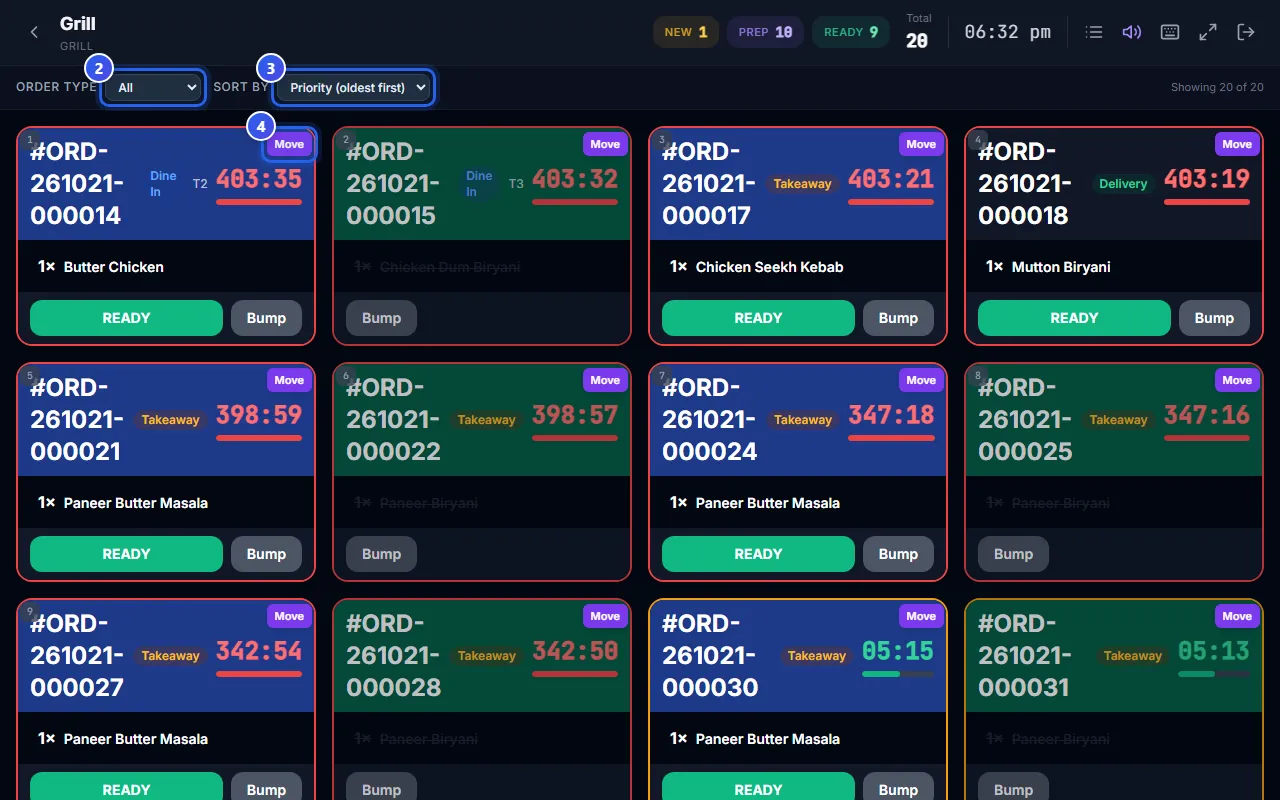
Task: Click Move on order 000014
Action: (x=289, y=144)
